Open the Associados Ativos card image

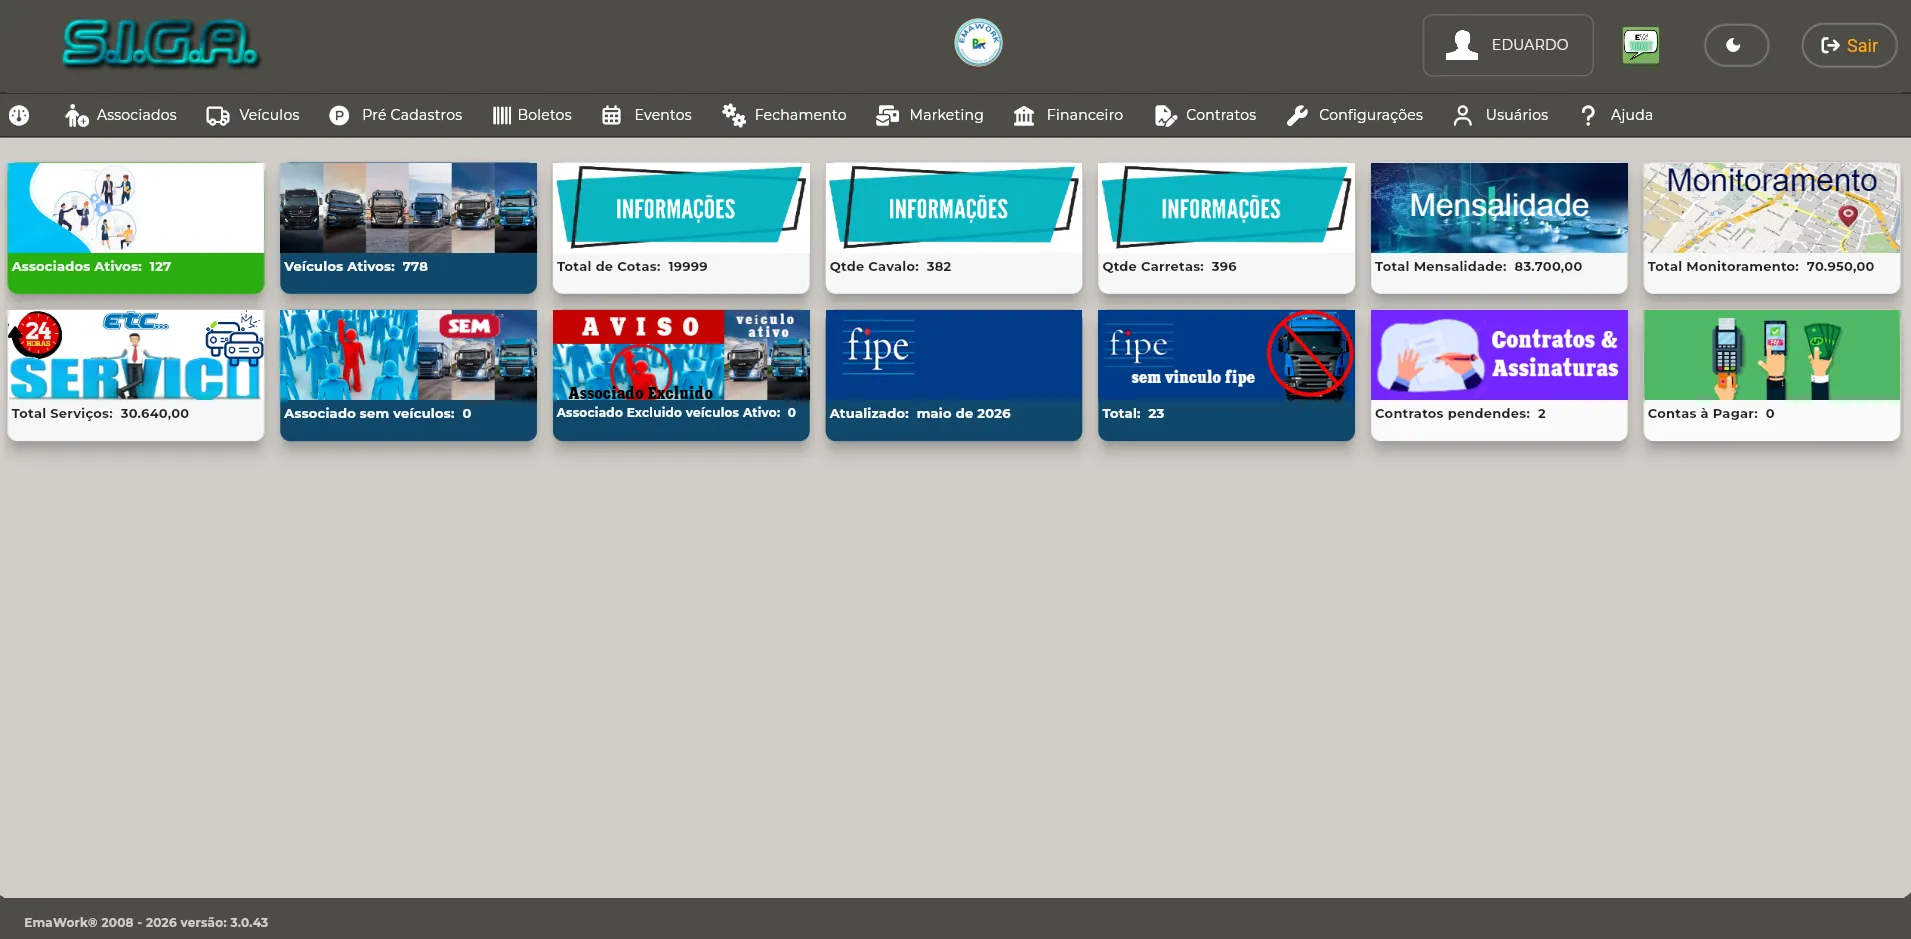pyautogui.click(x=136, y=208)
